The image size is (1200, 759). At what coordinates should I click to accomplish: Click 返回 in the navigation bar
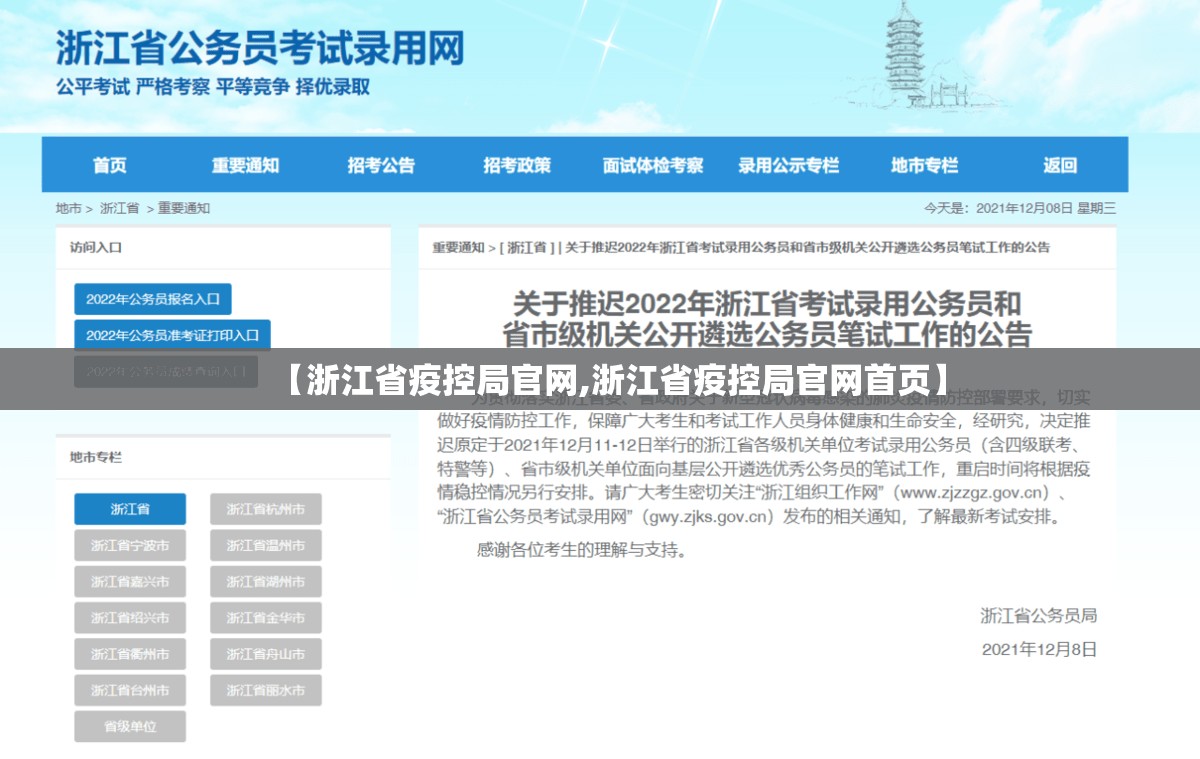[x=1060, y=165]
